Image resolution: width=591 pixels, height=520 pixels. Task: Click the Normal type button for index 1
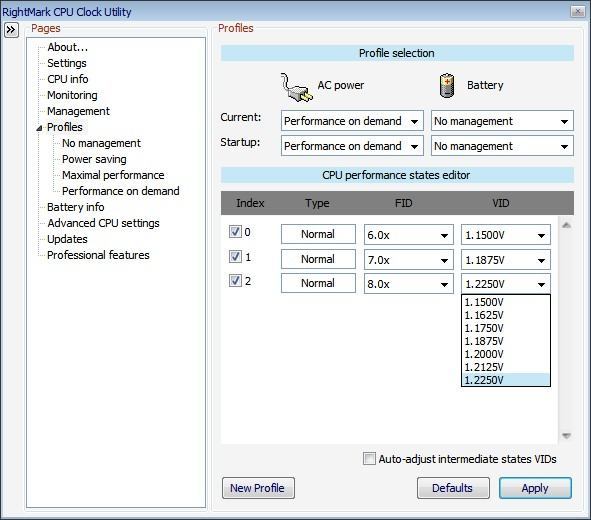pyautogui.click(x=318, y=259)
